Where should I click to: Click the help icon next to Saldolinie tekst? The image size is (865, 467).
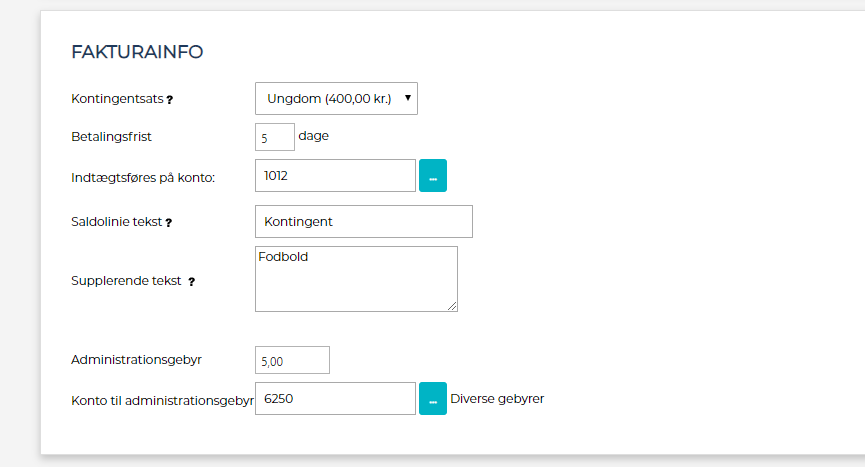click(168, 223)
